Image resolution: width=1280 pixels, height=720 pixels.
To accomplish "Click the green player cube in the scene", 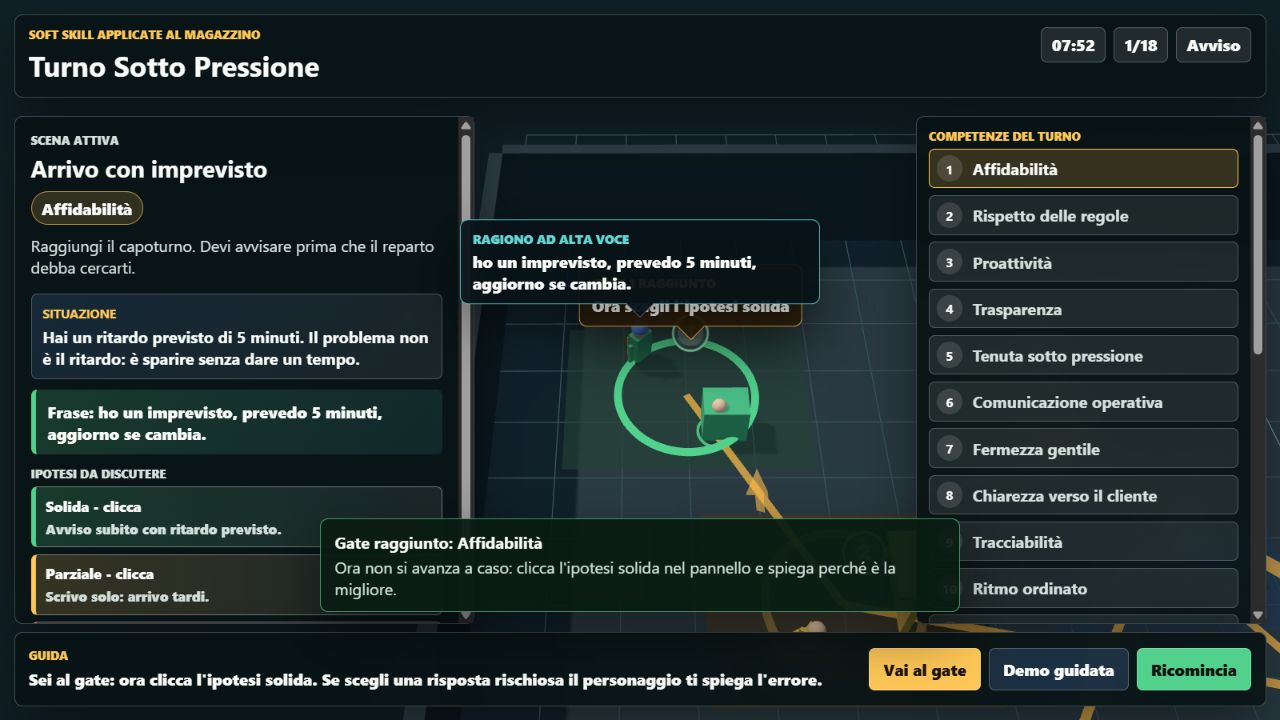I will (x=725, y=413).
